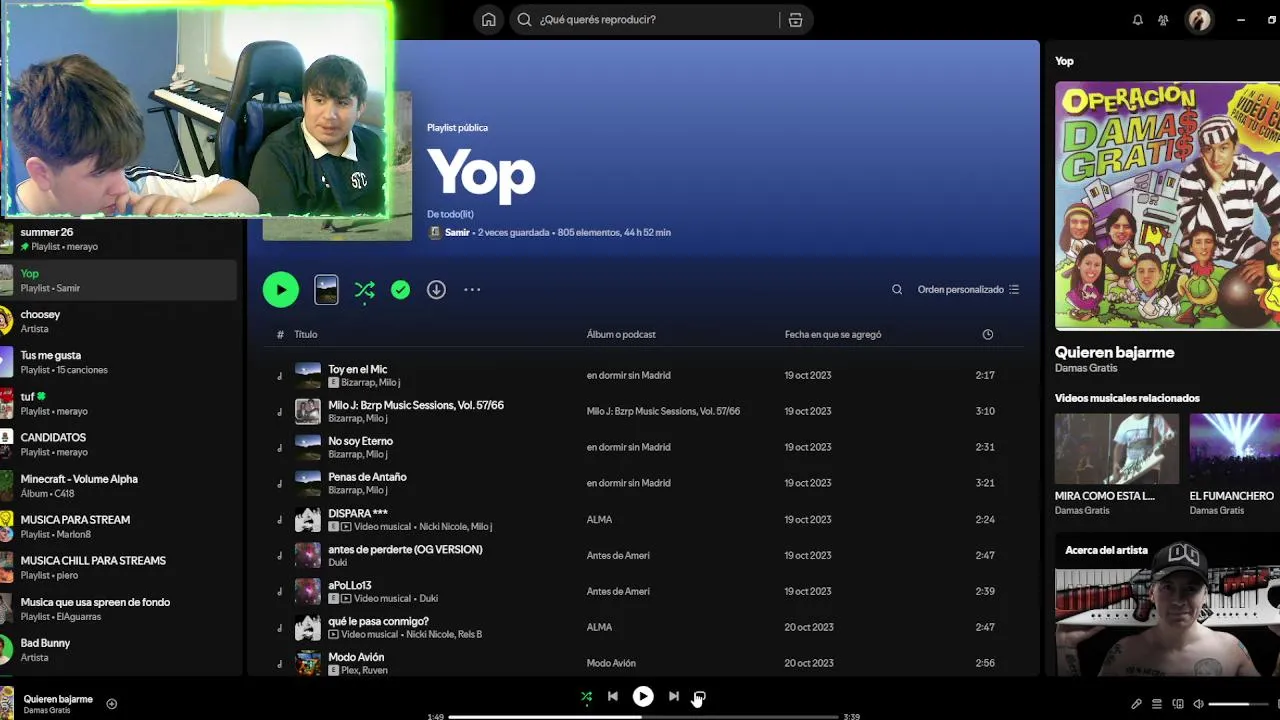Open 'tuf' playlist in sidebar
This screenshot has height=720, width=1280.
120,403
